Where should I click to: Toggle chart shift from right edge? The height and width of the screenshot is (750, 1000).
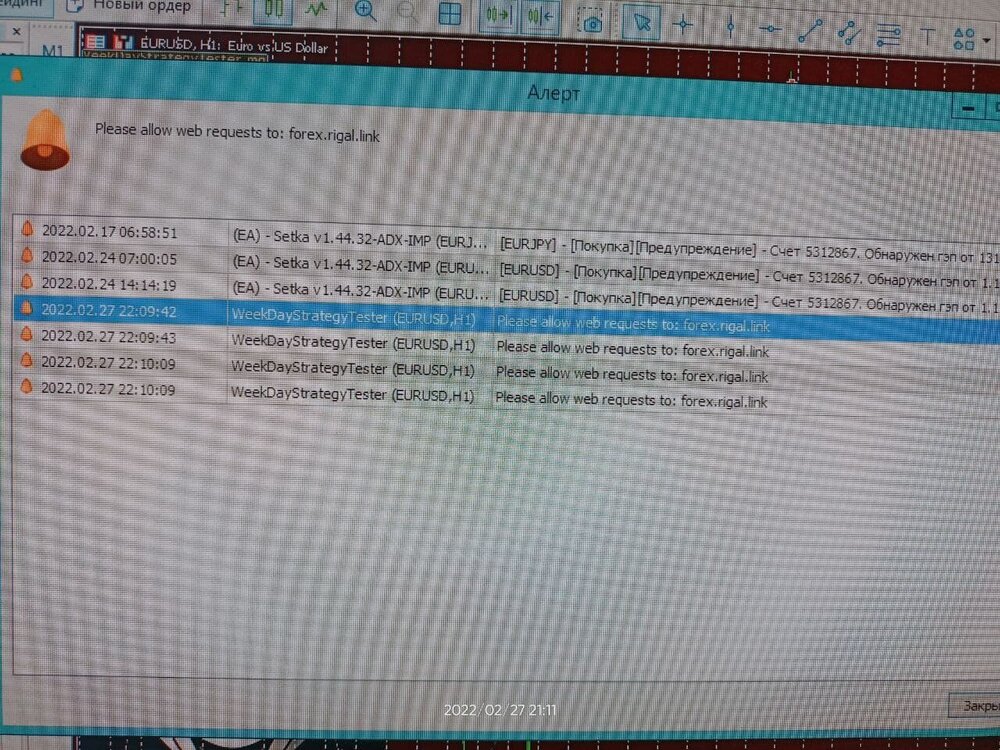[540, 17]
